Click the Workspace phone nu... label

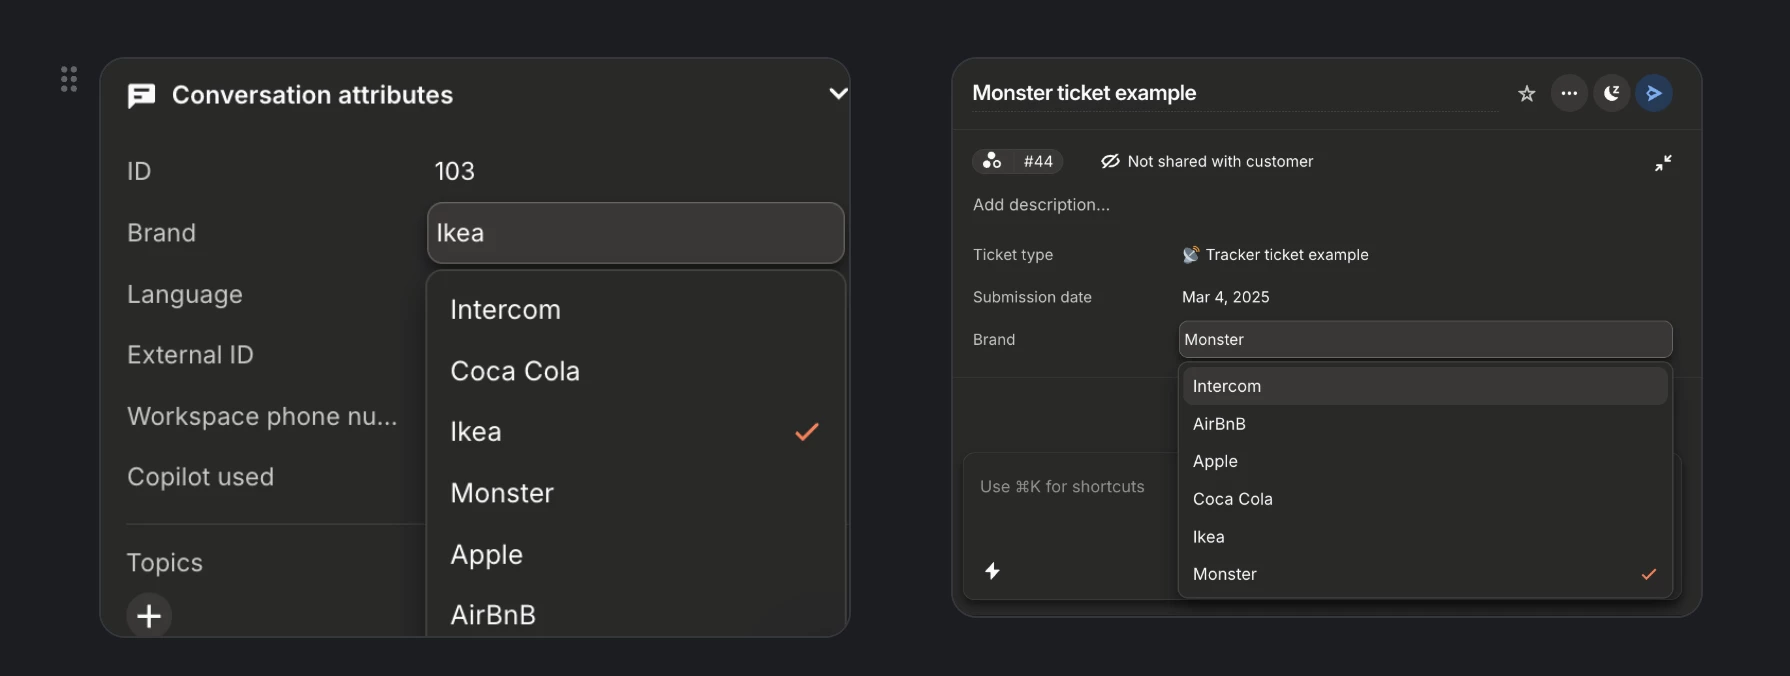(x=262, y=416)
